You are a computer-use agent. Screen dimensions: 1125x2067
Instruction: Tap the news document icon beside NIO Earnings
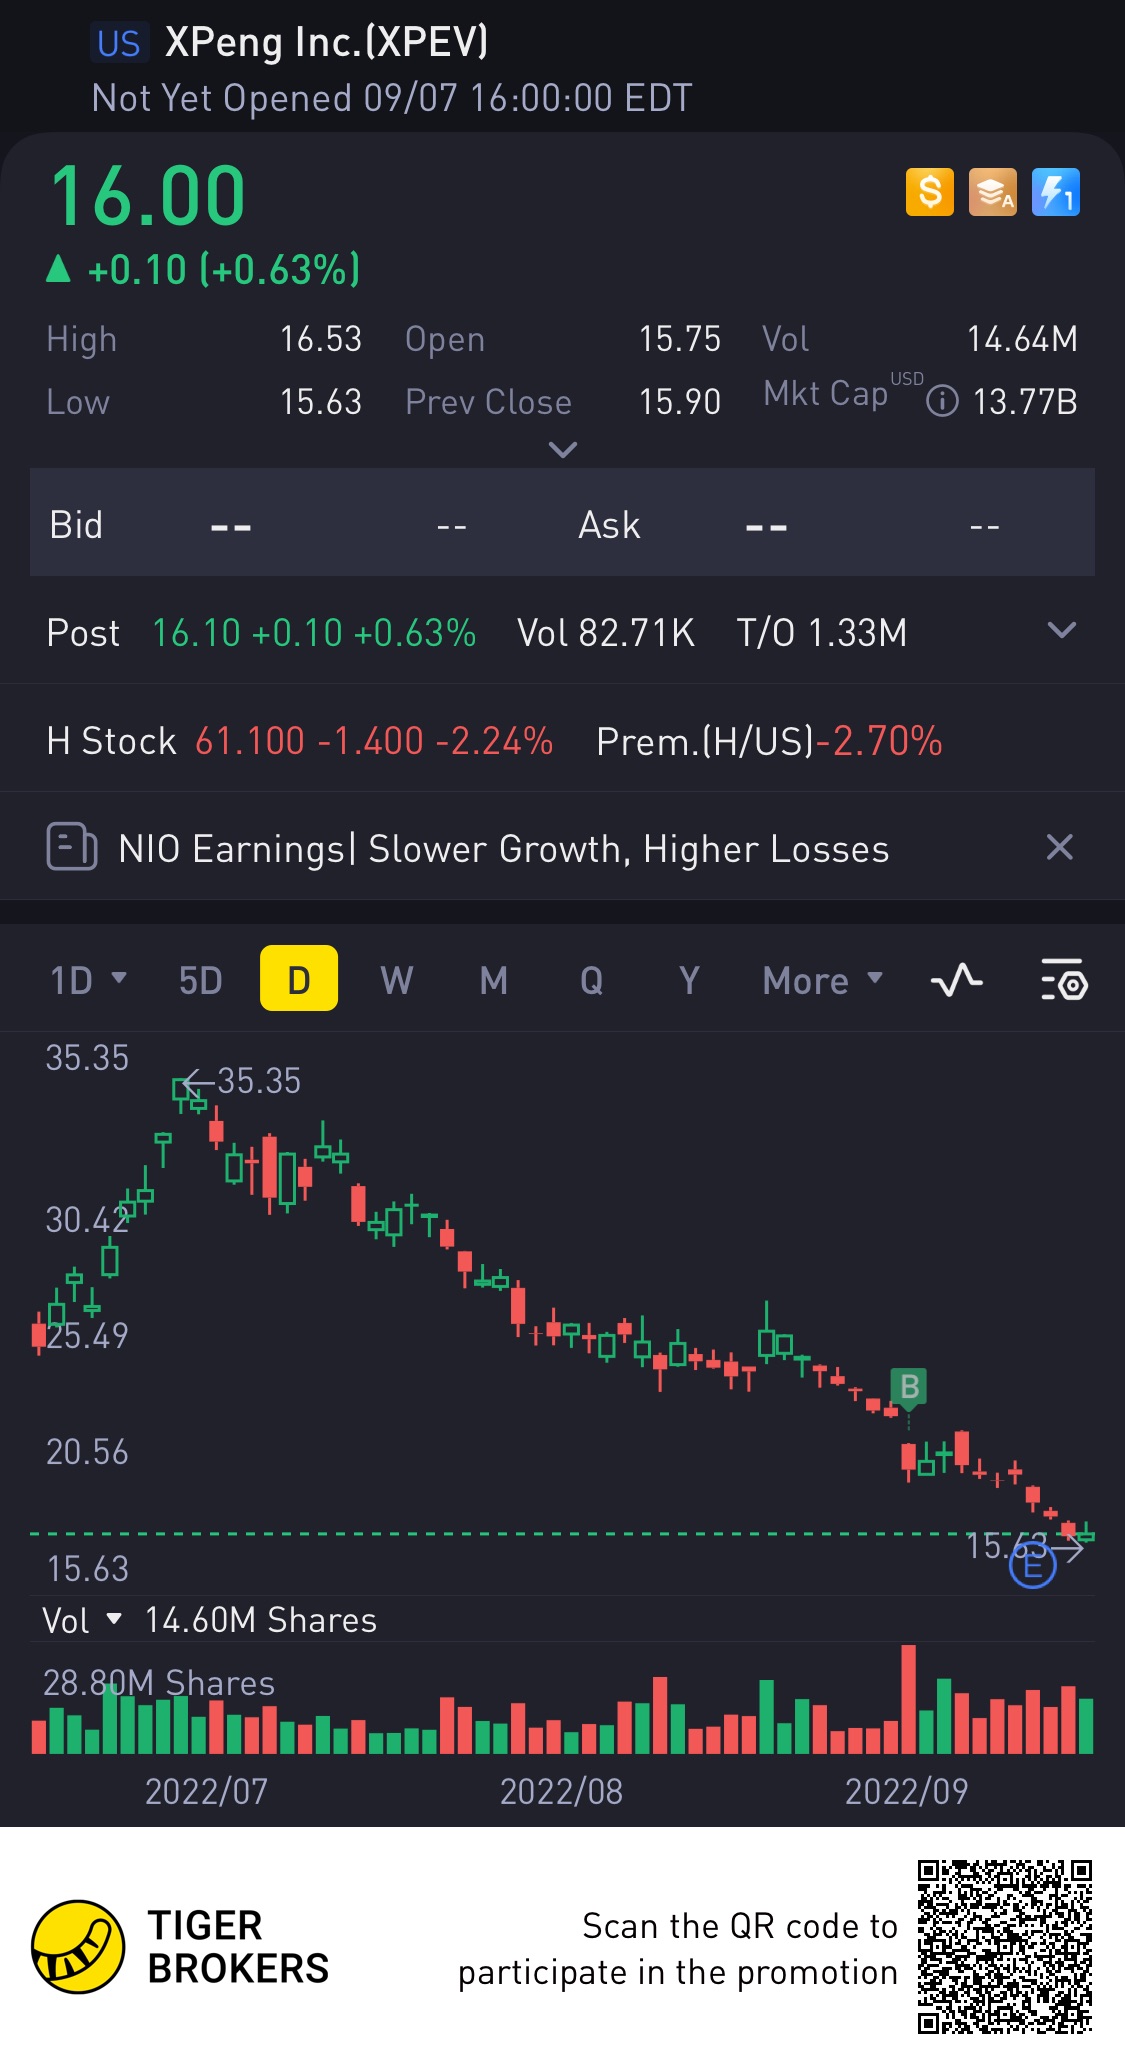[x=72, y=847]
